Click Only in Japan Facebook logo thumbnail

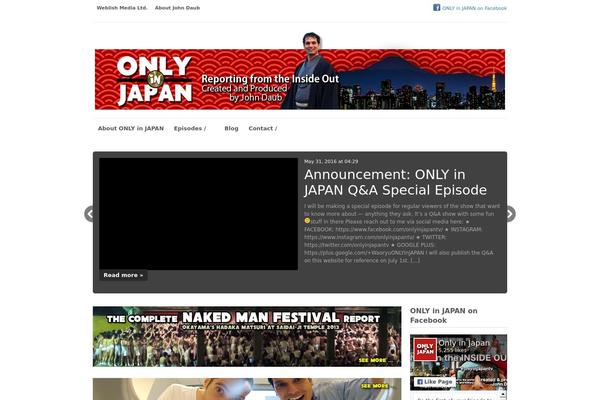(425, 349)
